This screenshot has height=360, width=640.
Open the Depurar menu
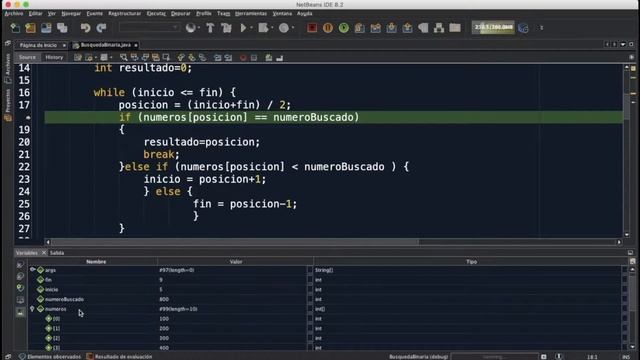[180, 13]
